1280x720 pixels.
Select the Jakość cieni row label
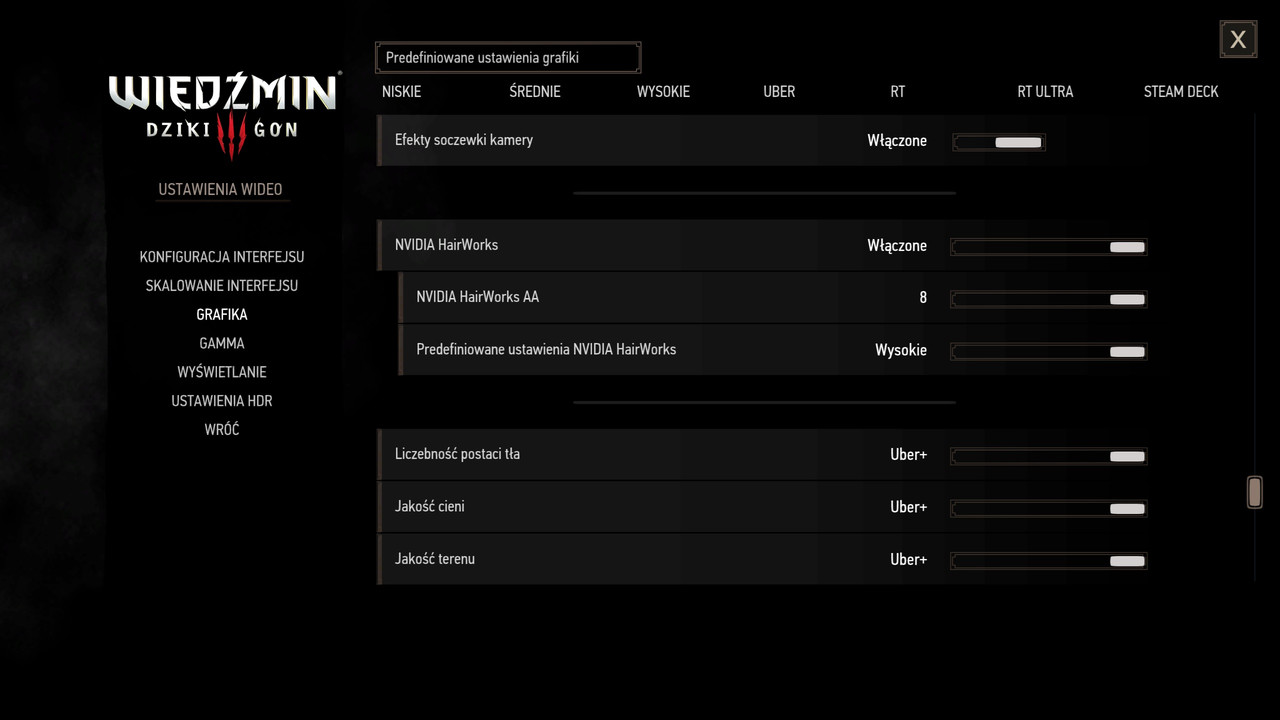[430, 506]
